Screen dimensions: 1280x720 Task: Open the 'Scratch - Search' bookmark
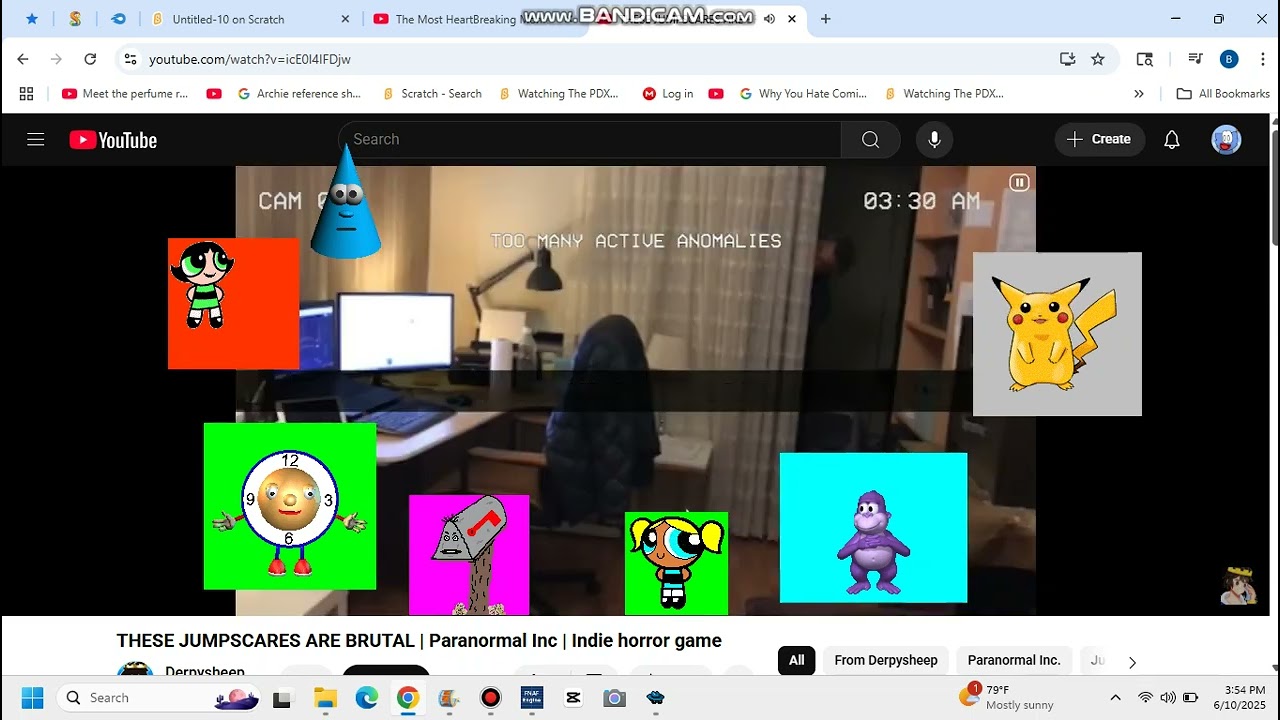click(x=432, y=94)
